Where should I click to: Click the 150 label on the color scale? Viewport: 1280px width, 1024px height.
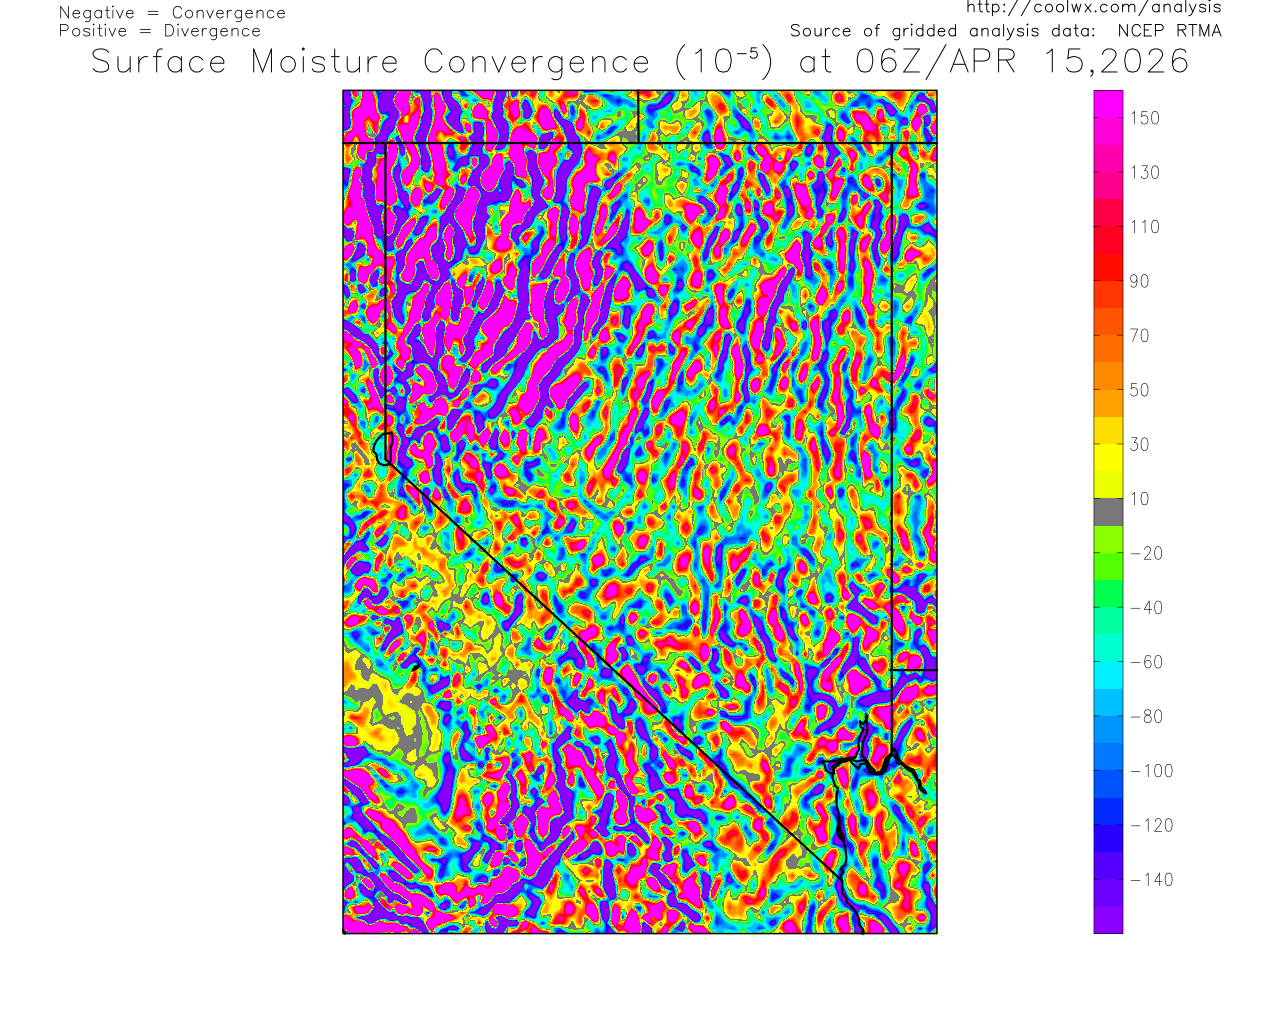click(x=1145, y=118)
